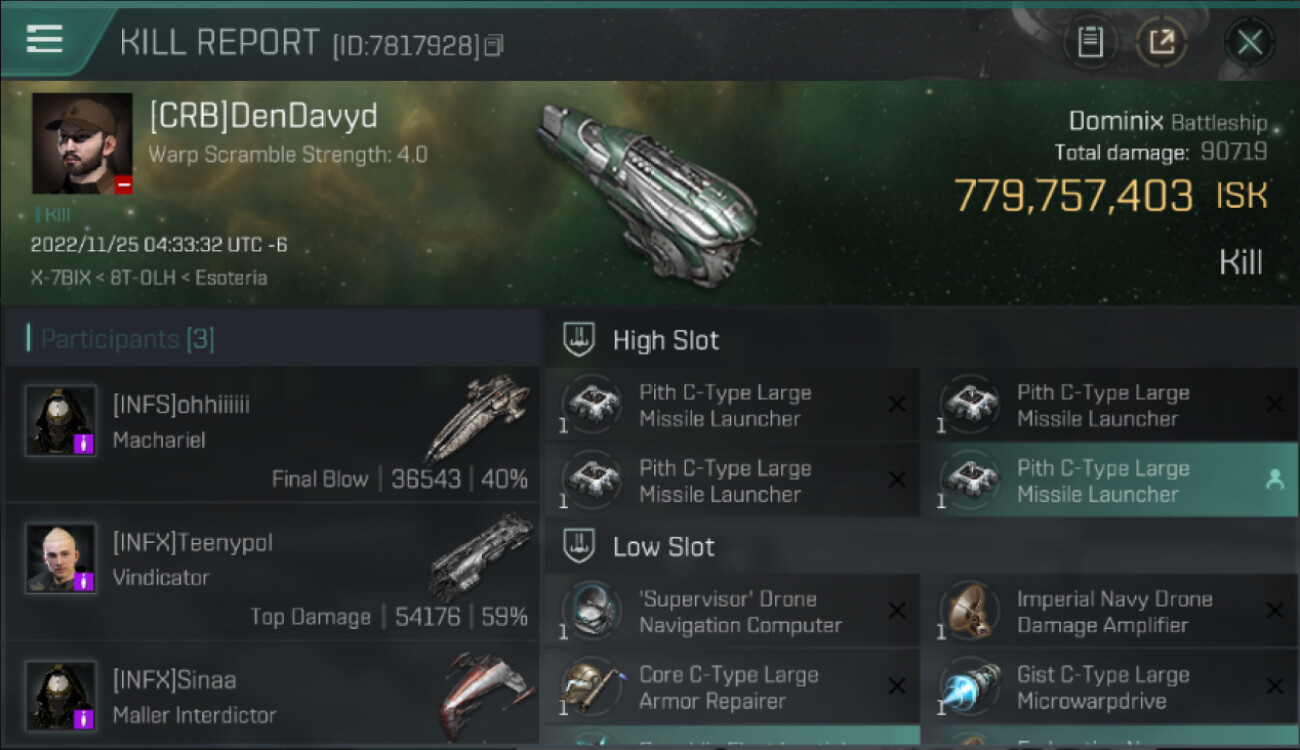Image resolution: width=1300 pixels, height=750 pixels.
Task: Tap the Gist C-Type Large Microwarpdrive icon
Action: pyautogui.click(x=969, y=687)
